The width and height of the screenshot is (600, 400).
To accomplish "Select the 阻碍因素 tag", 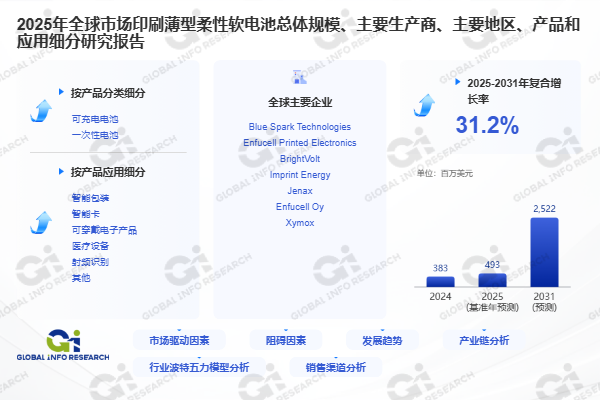I will click(x=286, y=340).
